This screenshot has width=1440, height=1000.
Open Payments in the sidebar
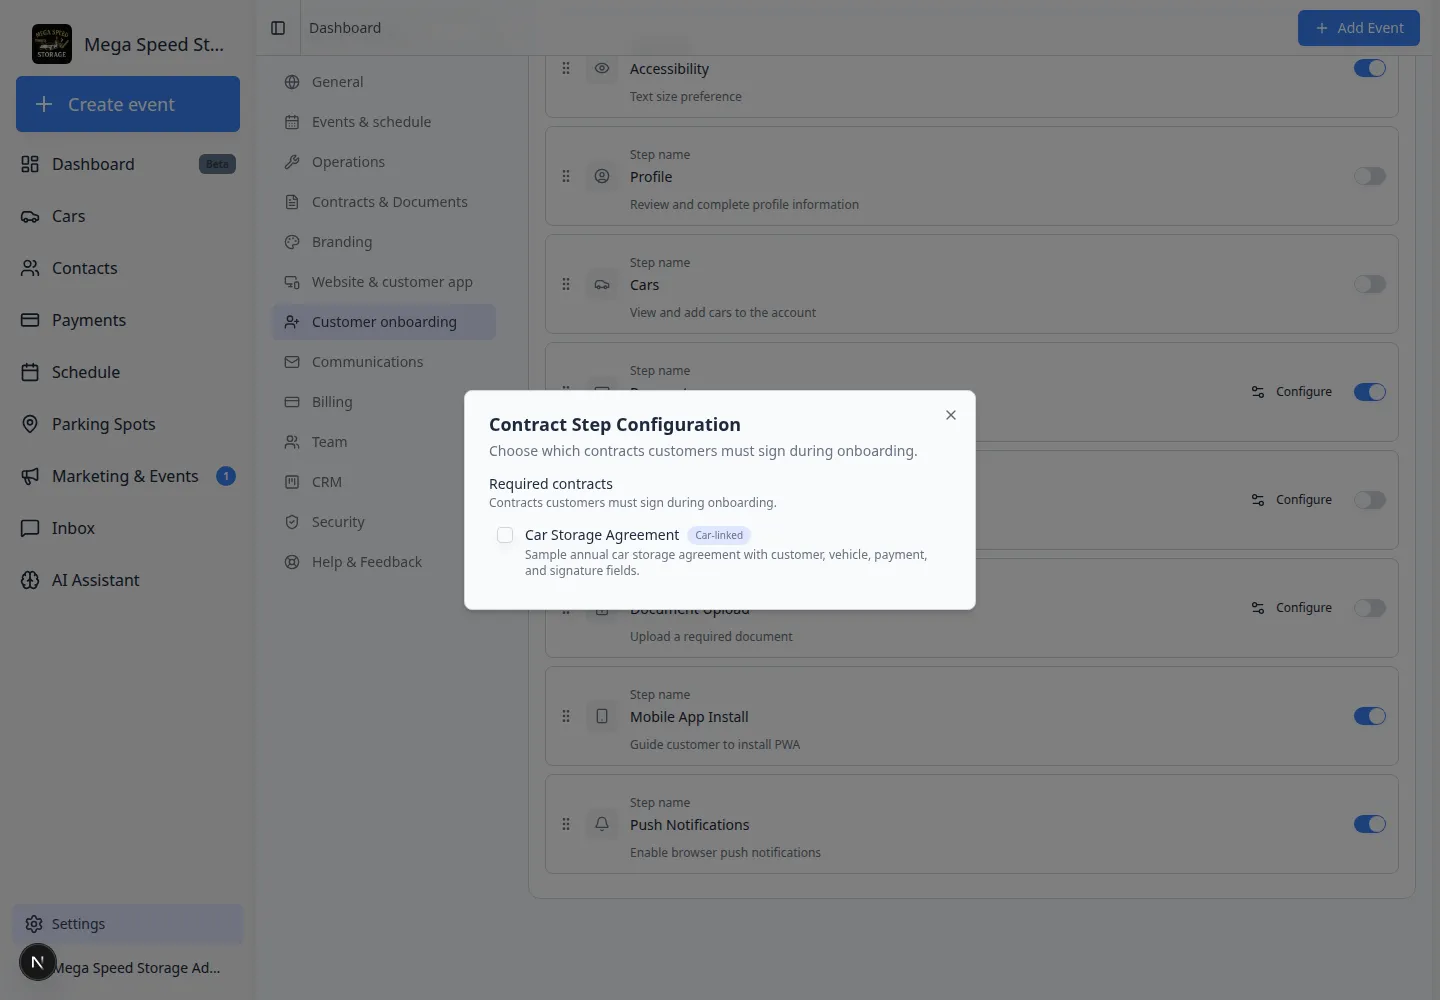point(128,320)
